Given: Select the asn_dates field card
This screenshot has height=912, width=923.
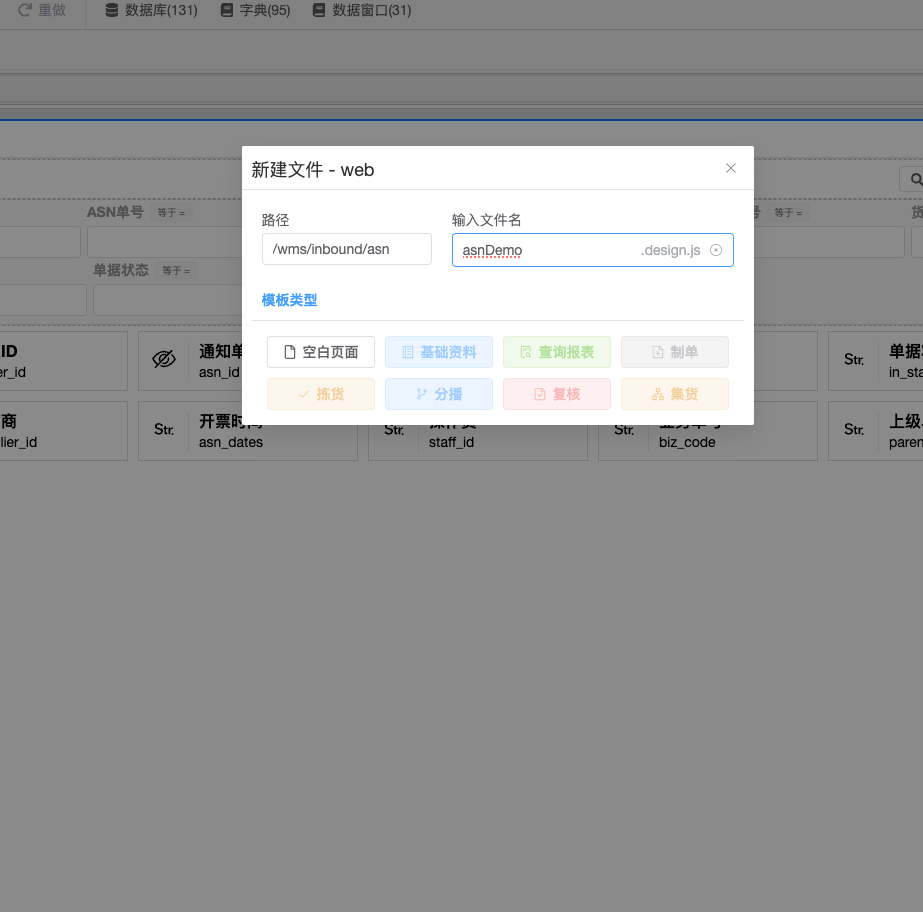Looking at the screenshot, I should pyautogui.click(x=248, y=431).
